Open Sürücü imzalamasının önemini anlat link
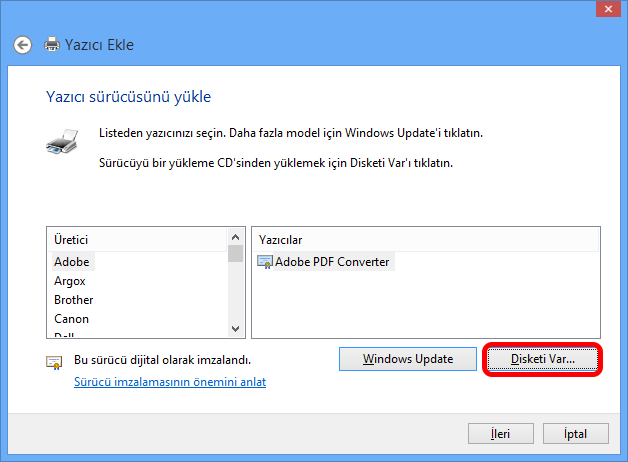This screenshot has height=462, width=628. tap(170, 382)
